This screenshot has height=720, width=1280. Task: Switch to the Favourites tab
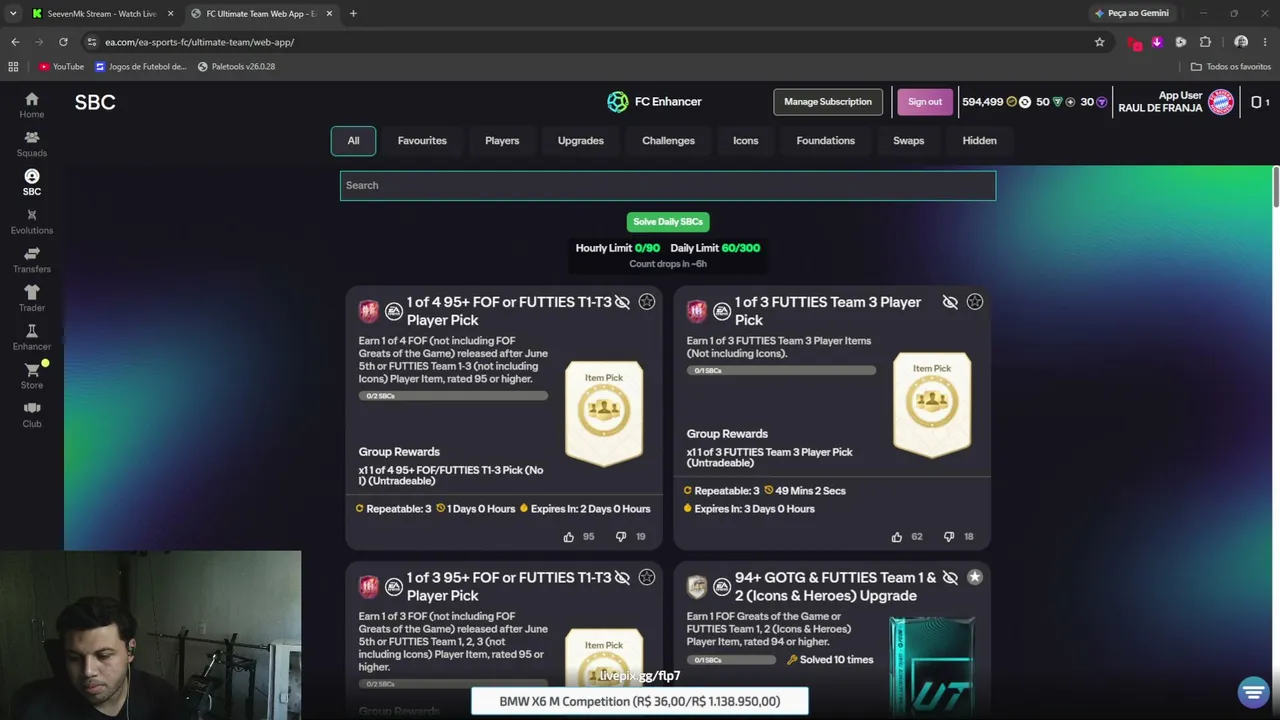[x=422, y=141]
